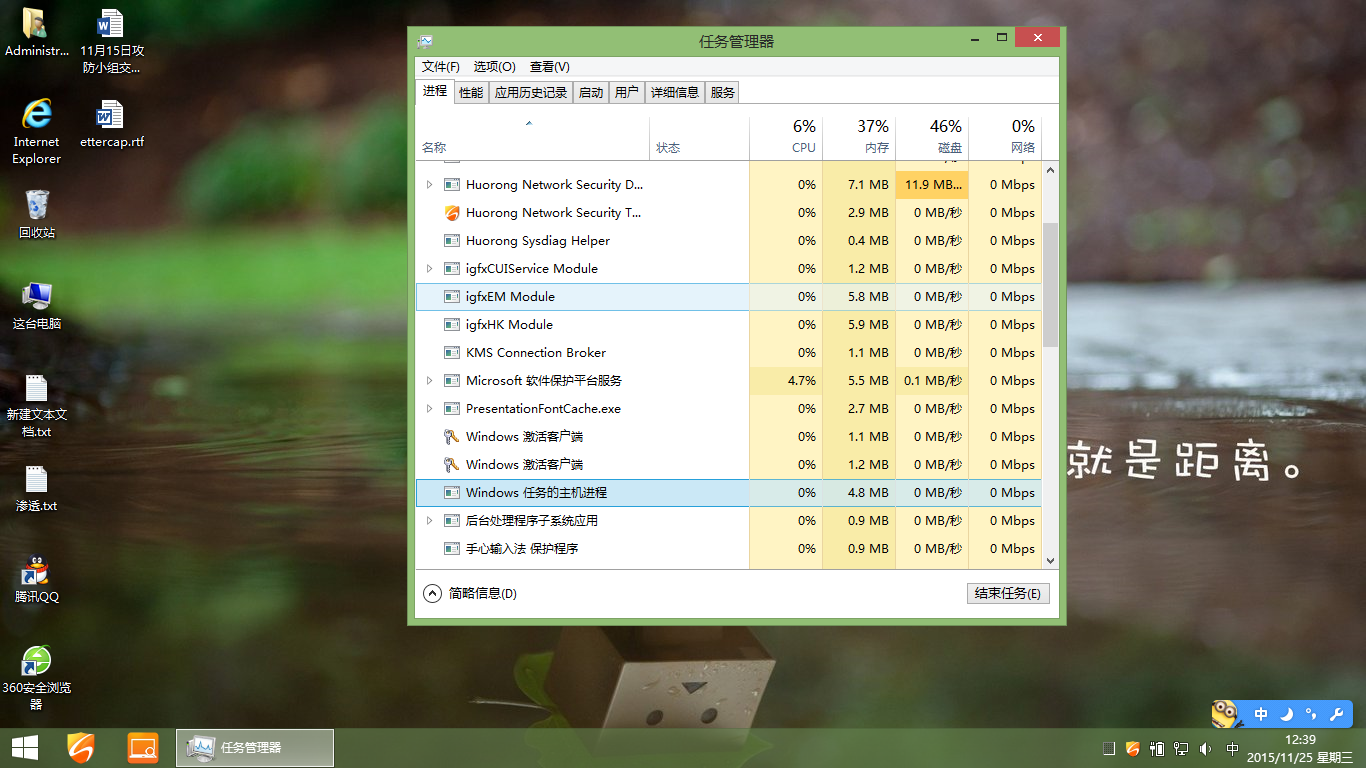Click the Huorong shield tray icon
The width and height of the screenshot is (1366, 768).
1133,748
